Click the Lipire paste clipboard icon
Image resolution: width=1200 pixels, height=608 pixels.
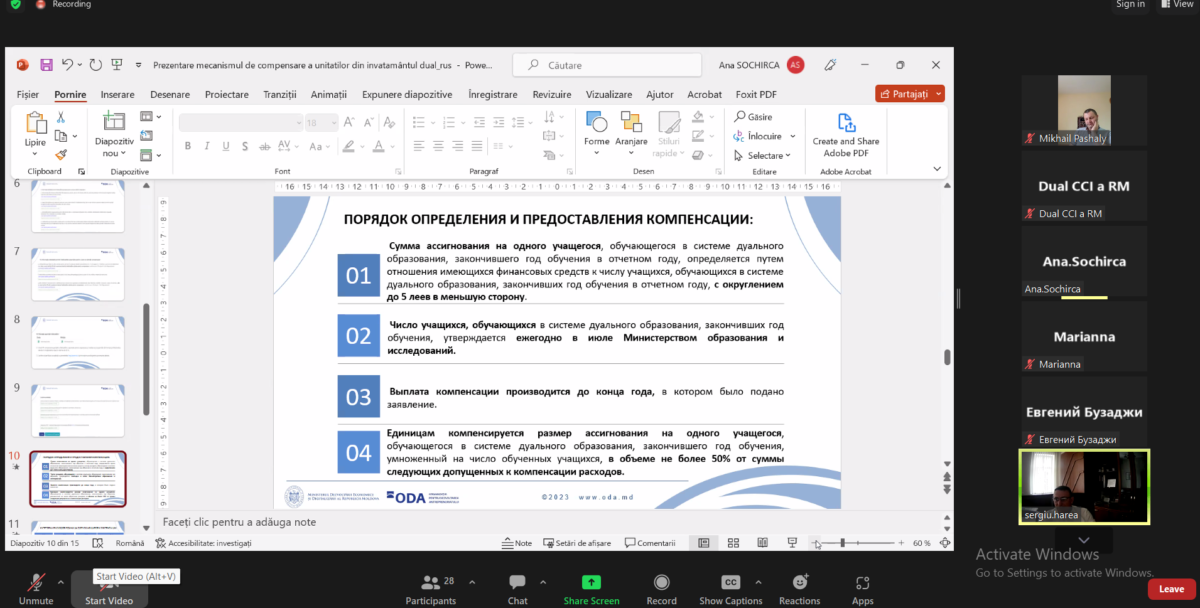coord(36,123)
